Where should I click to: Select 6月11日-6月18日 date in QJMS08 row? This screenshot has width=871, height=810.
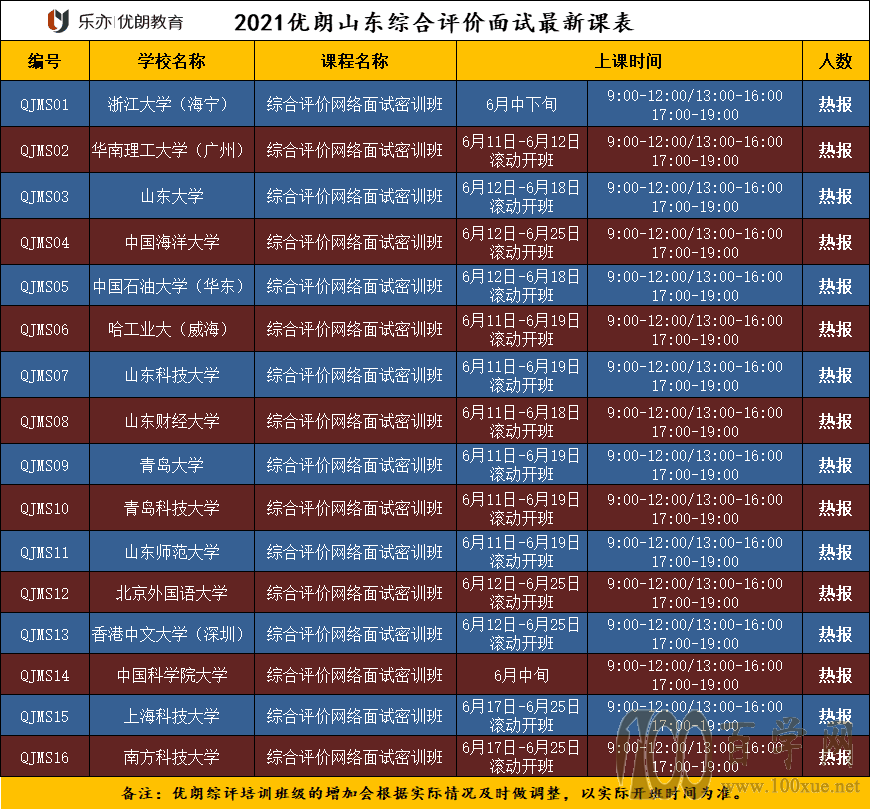click(521, 413)
